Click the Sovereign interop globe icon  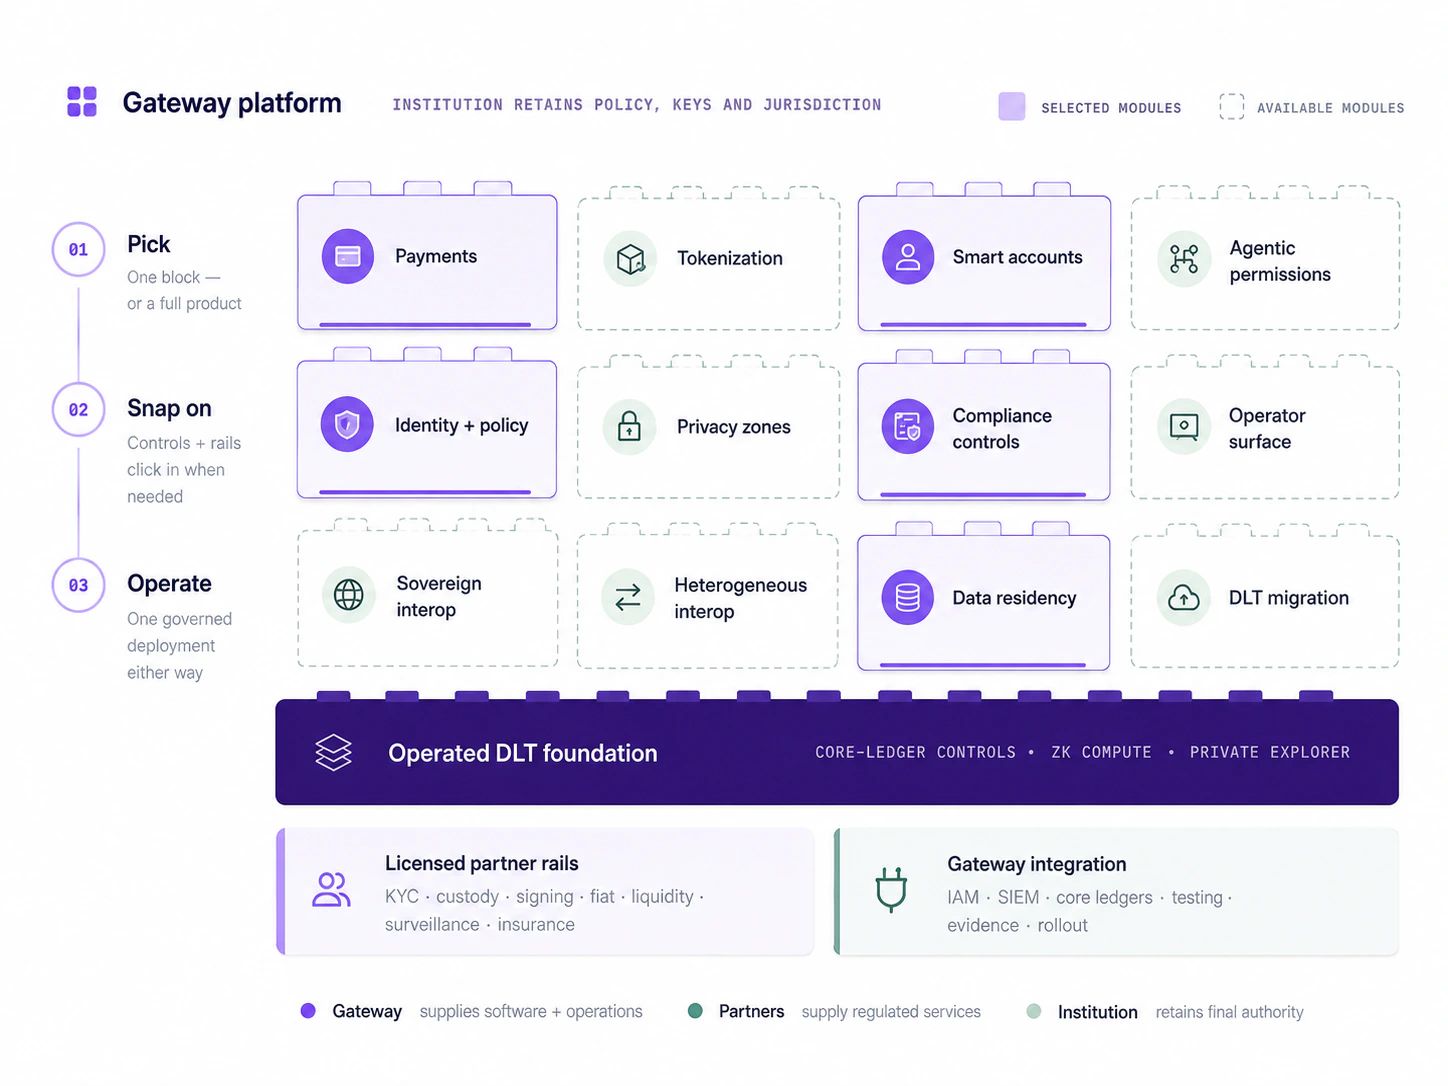pyautogui.click(x=349, y=595)
